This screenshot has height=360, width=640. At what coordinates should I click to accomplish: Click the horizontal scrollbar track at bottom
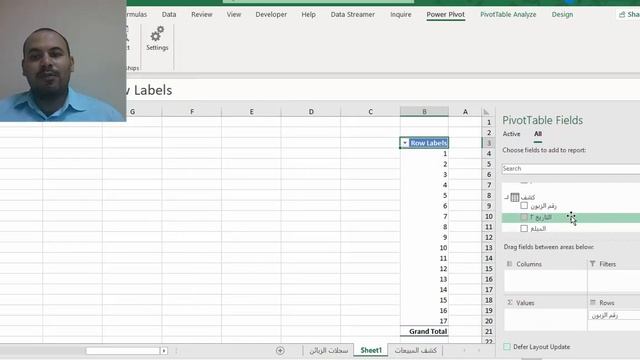click(x=123, y=351)
